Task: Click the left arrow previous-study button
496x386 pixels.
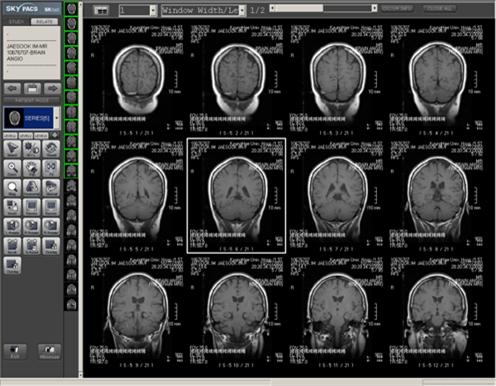Action: tap(13, 89)
